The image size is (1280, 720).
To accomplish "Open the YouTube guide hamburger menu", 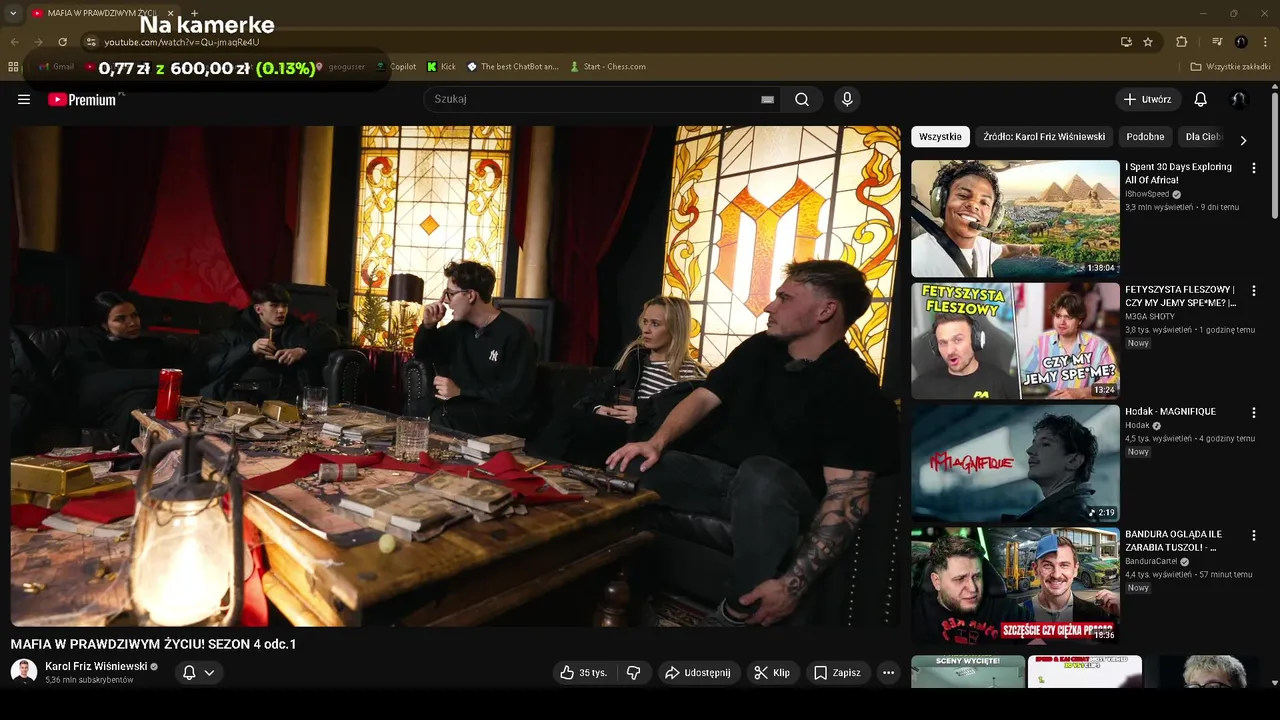I will point(24,99).
